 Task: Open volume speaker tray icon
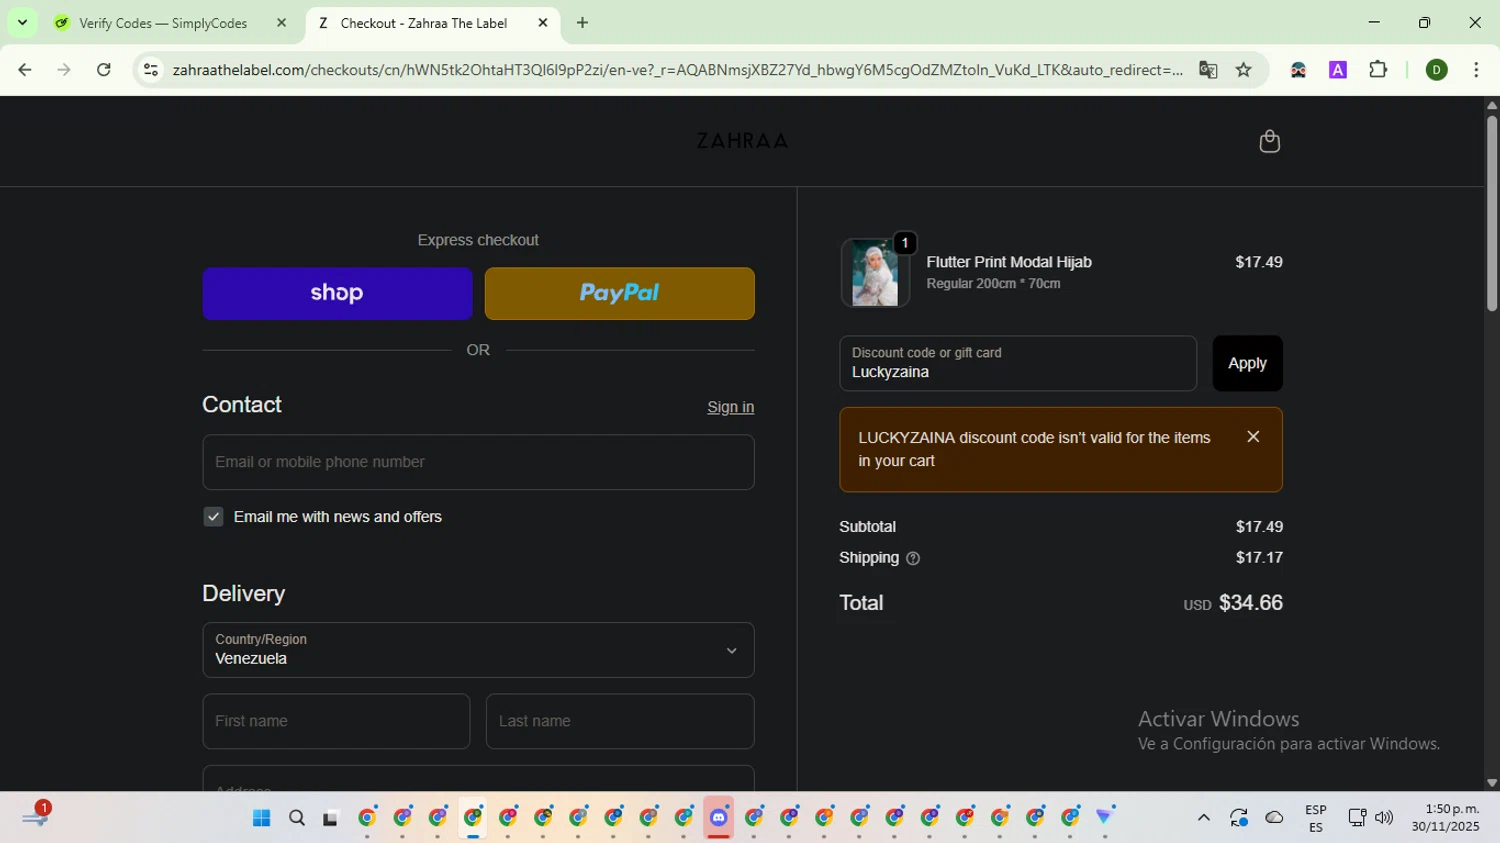(1384, 818)
